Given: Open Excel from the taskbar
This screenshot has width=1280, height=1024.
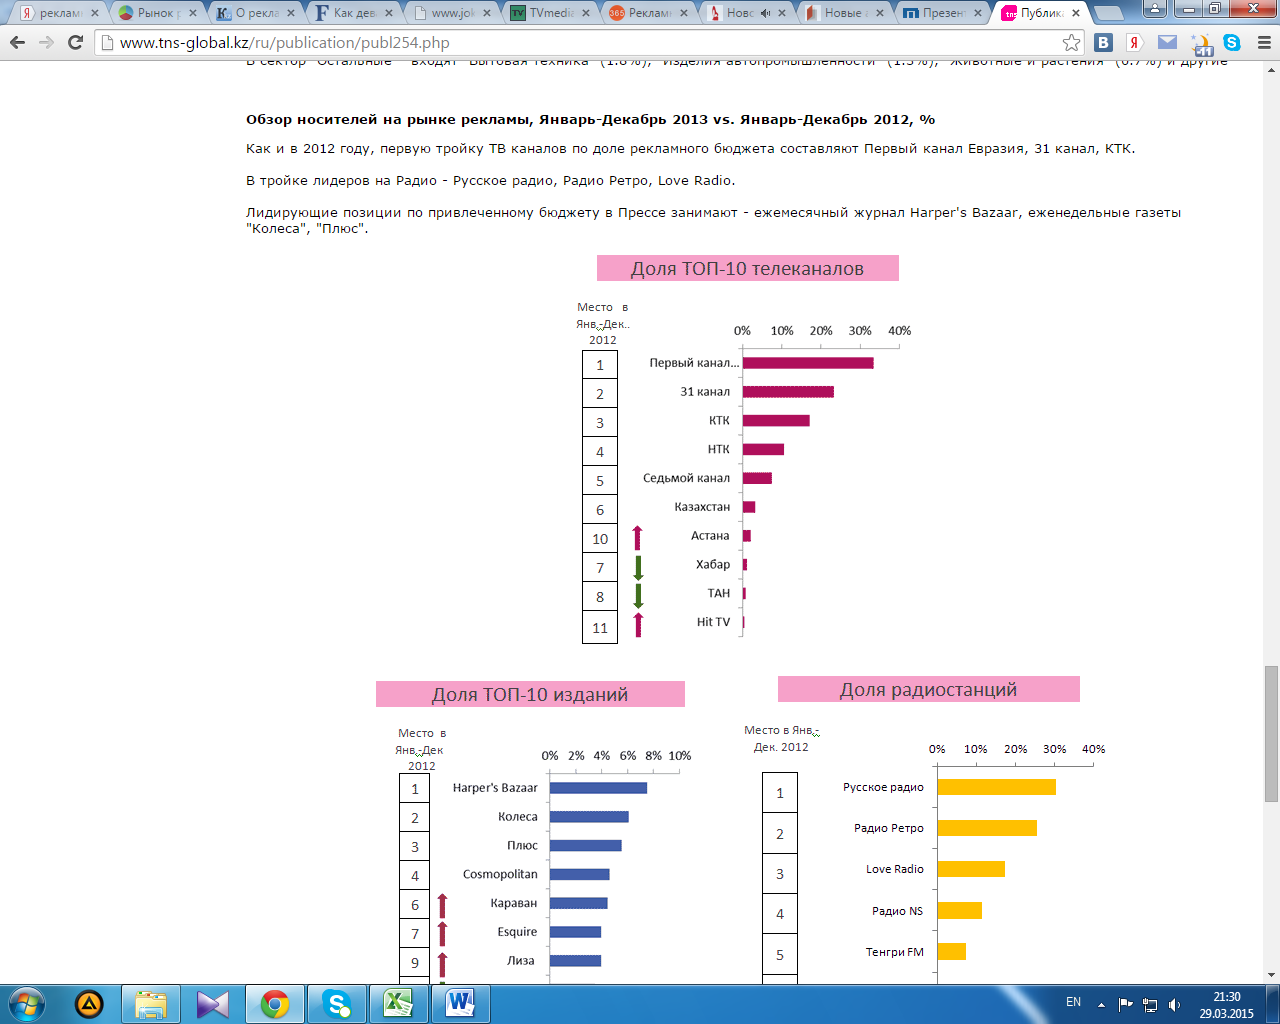Looking at the screenshot, I should point(399,1003).
